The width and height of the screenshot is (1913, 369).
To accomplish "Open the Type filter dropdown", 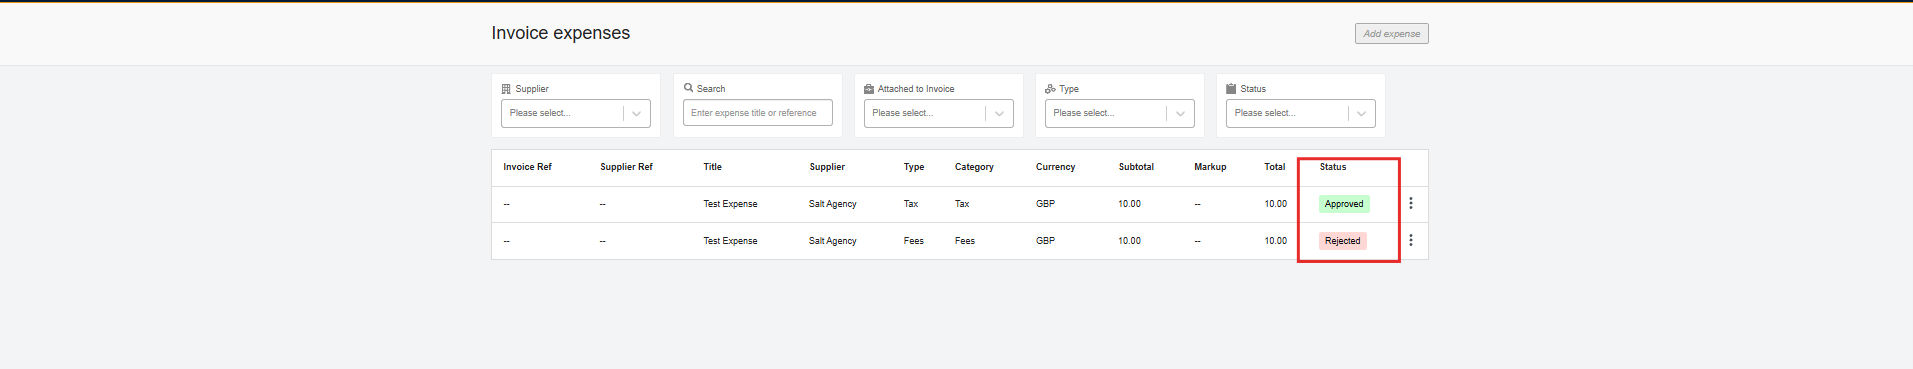I will (1119, 113).
